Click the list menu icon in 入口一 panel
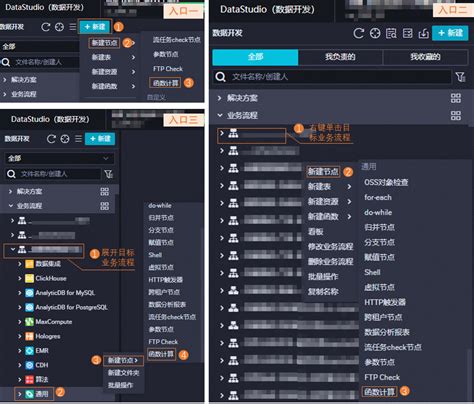The width and height of the screenshot is (474, 404). point(73,27)
